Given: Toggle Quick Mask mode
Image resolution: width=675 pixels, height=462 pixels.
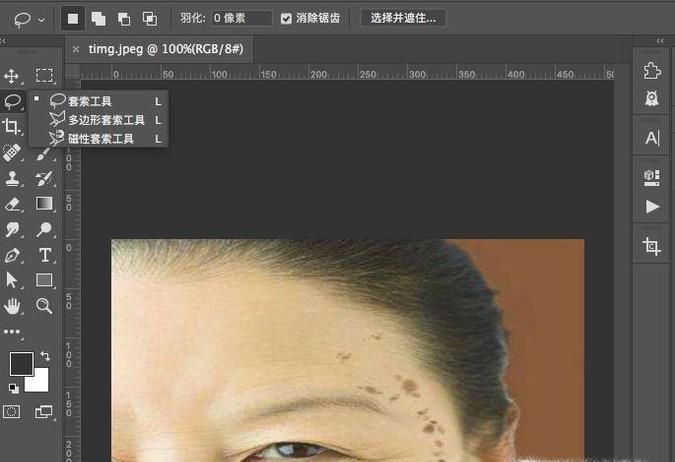Looking at the screenshot, I should click(x=12, y=412).
